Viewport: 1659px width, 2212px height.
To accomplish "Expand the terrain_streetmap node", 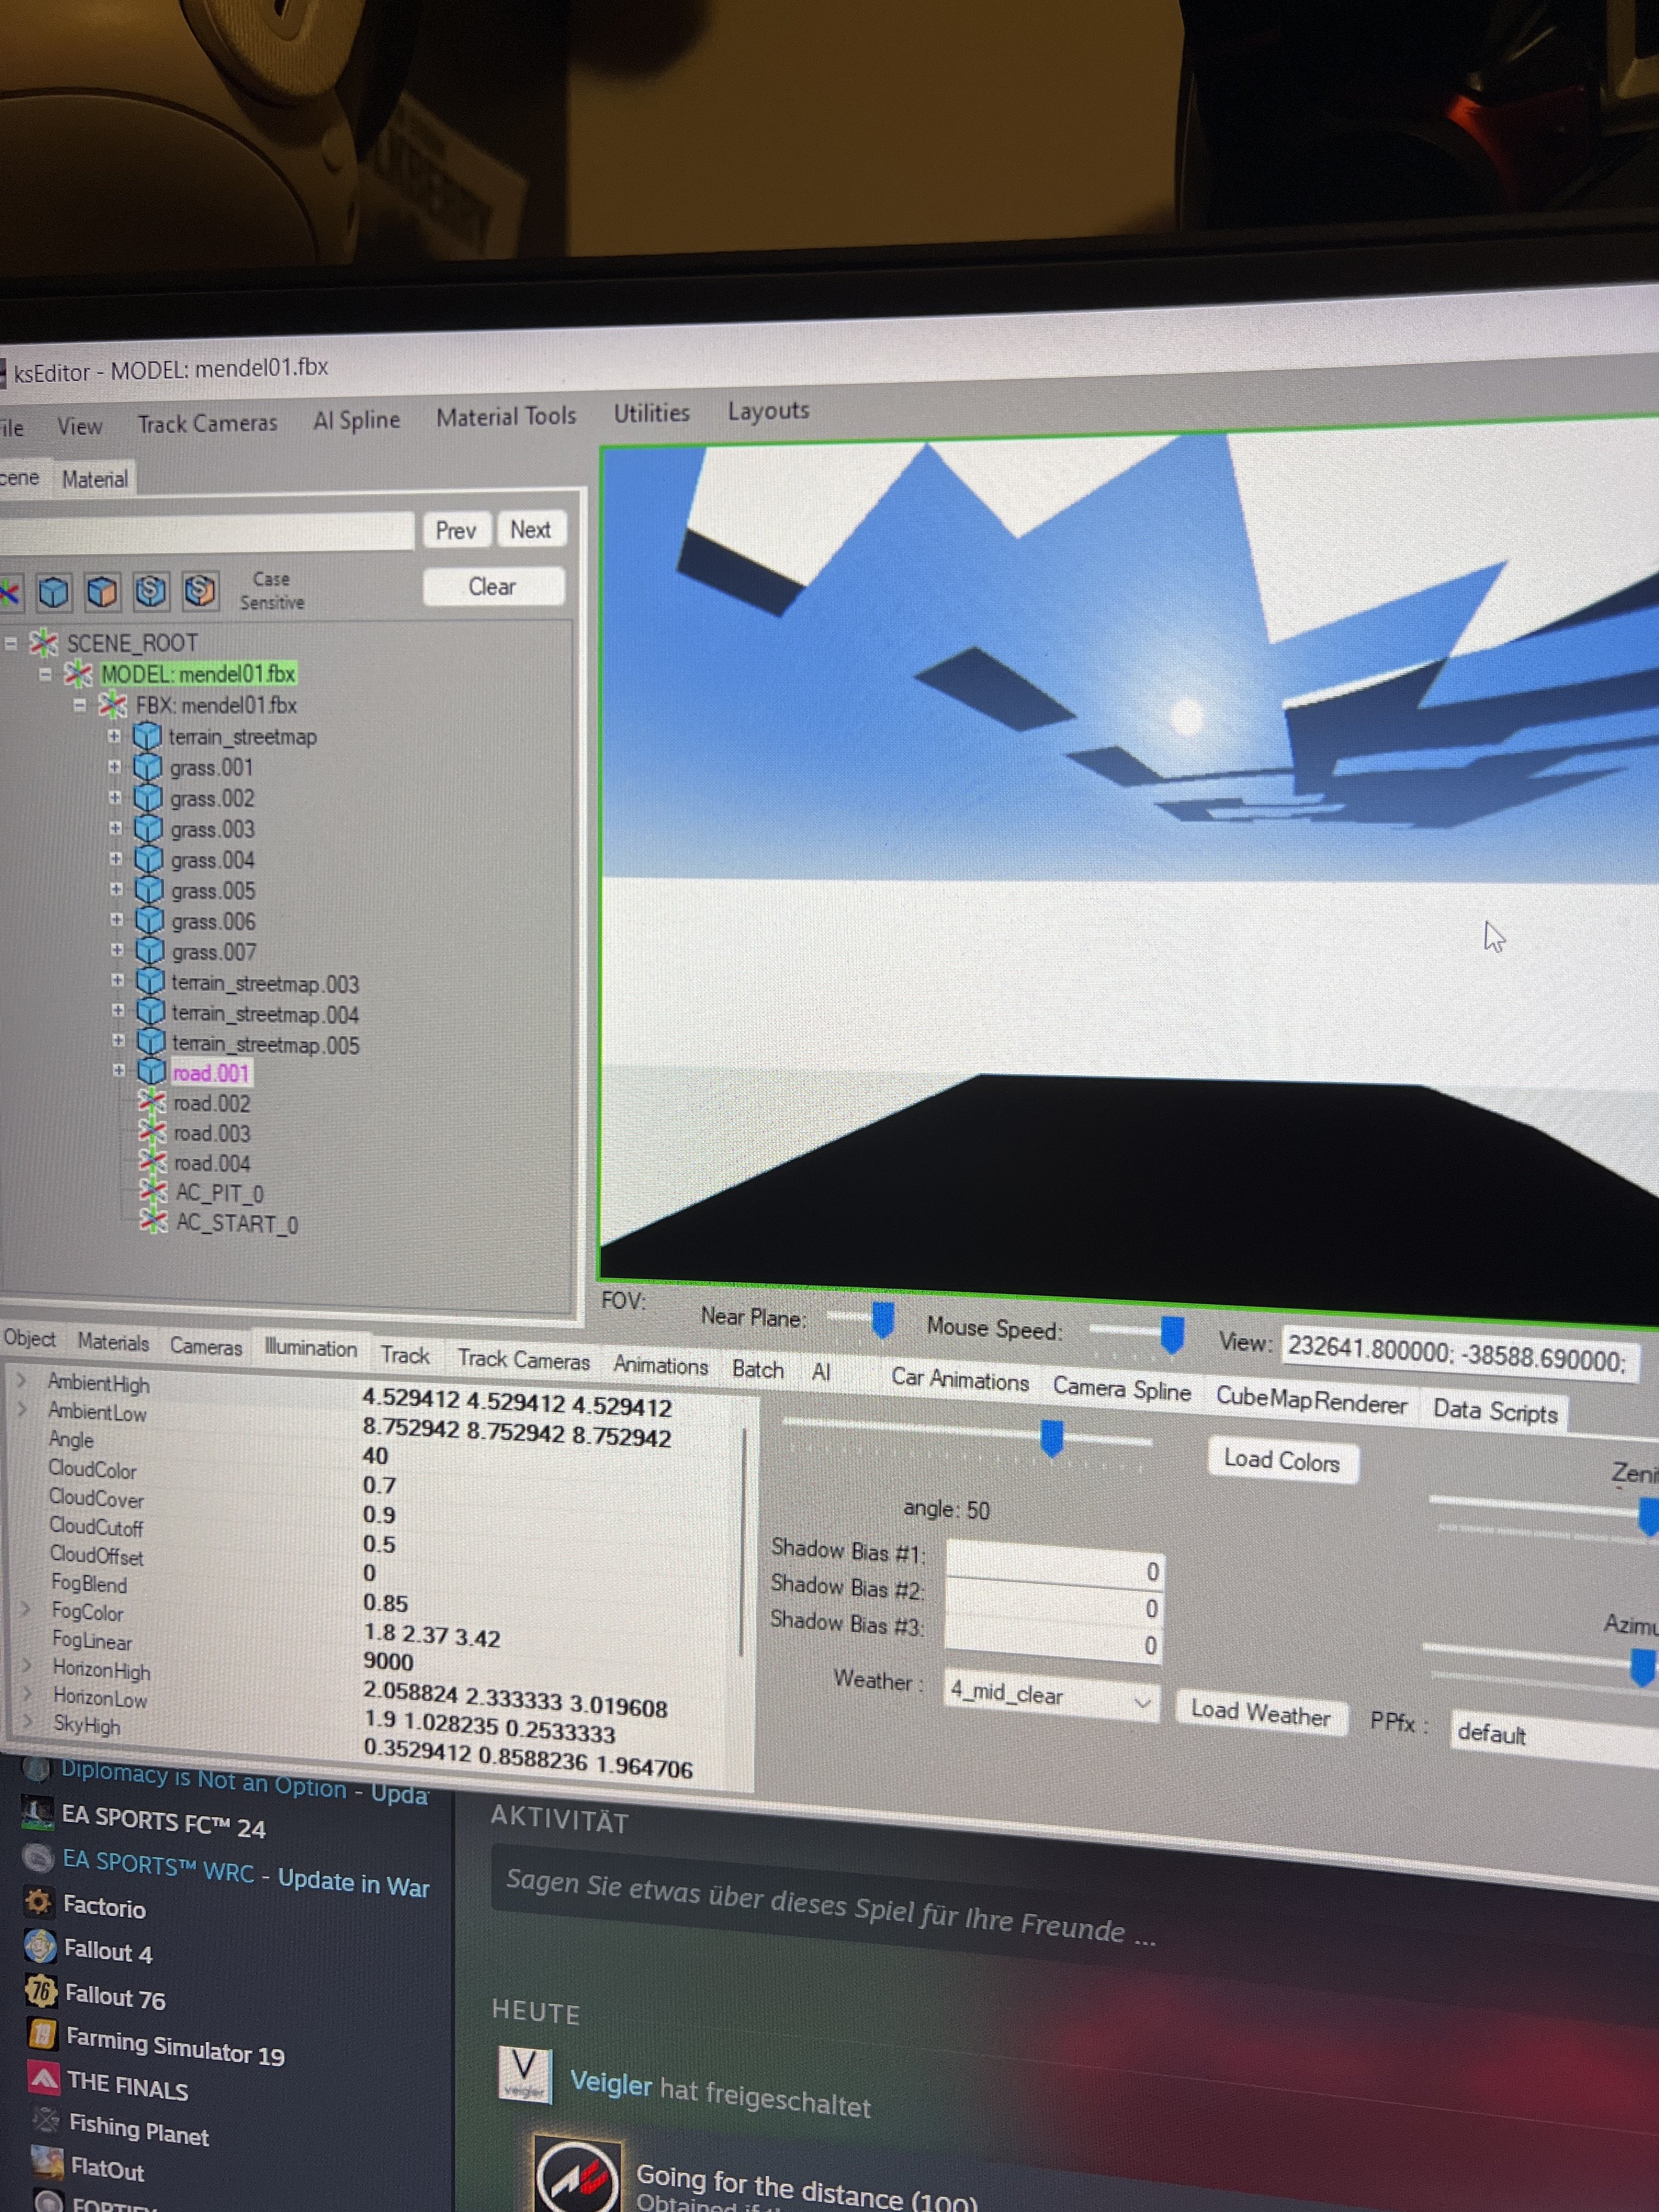I will pyautogui.click(x=114, y=737).
